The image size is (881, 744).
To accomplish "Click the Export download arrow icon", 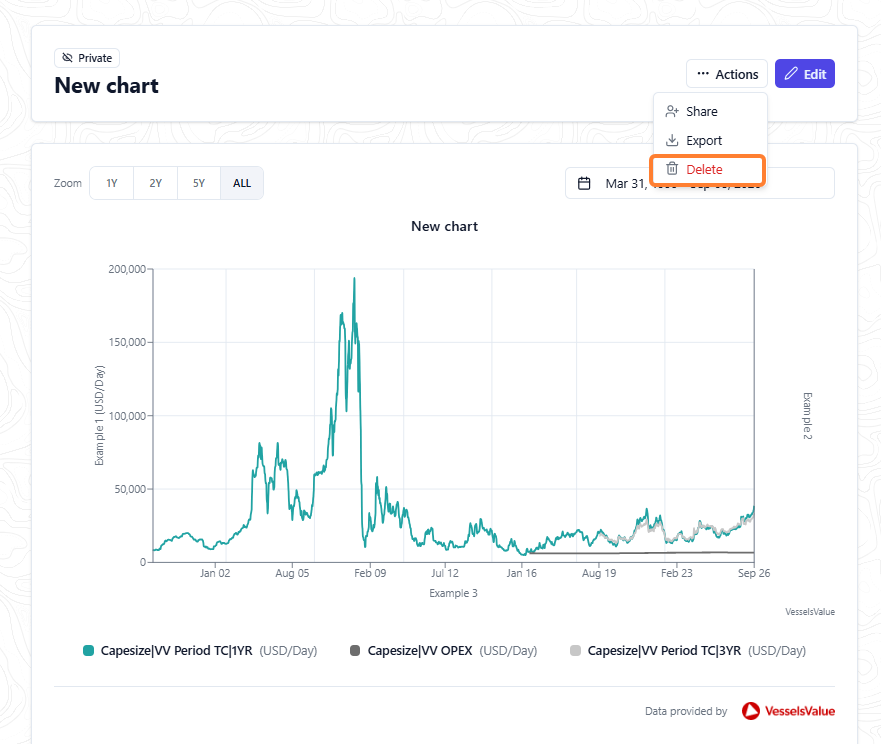I will tap(672, 140).
